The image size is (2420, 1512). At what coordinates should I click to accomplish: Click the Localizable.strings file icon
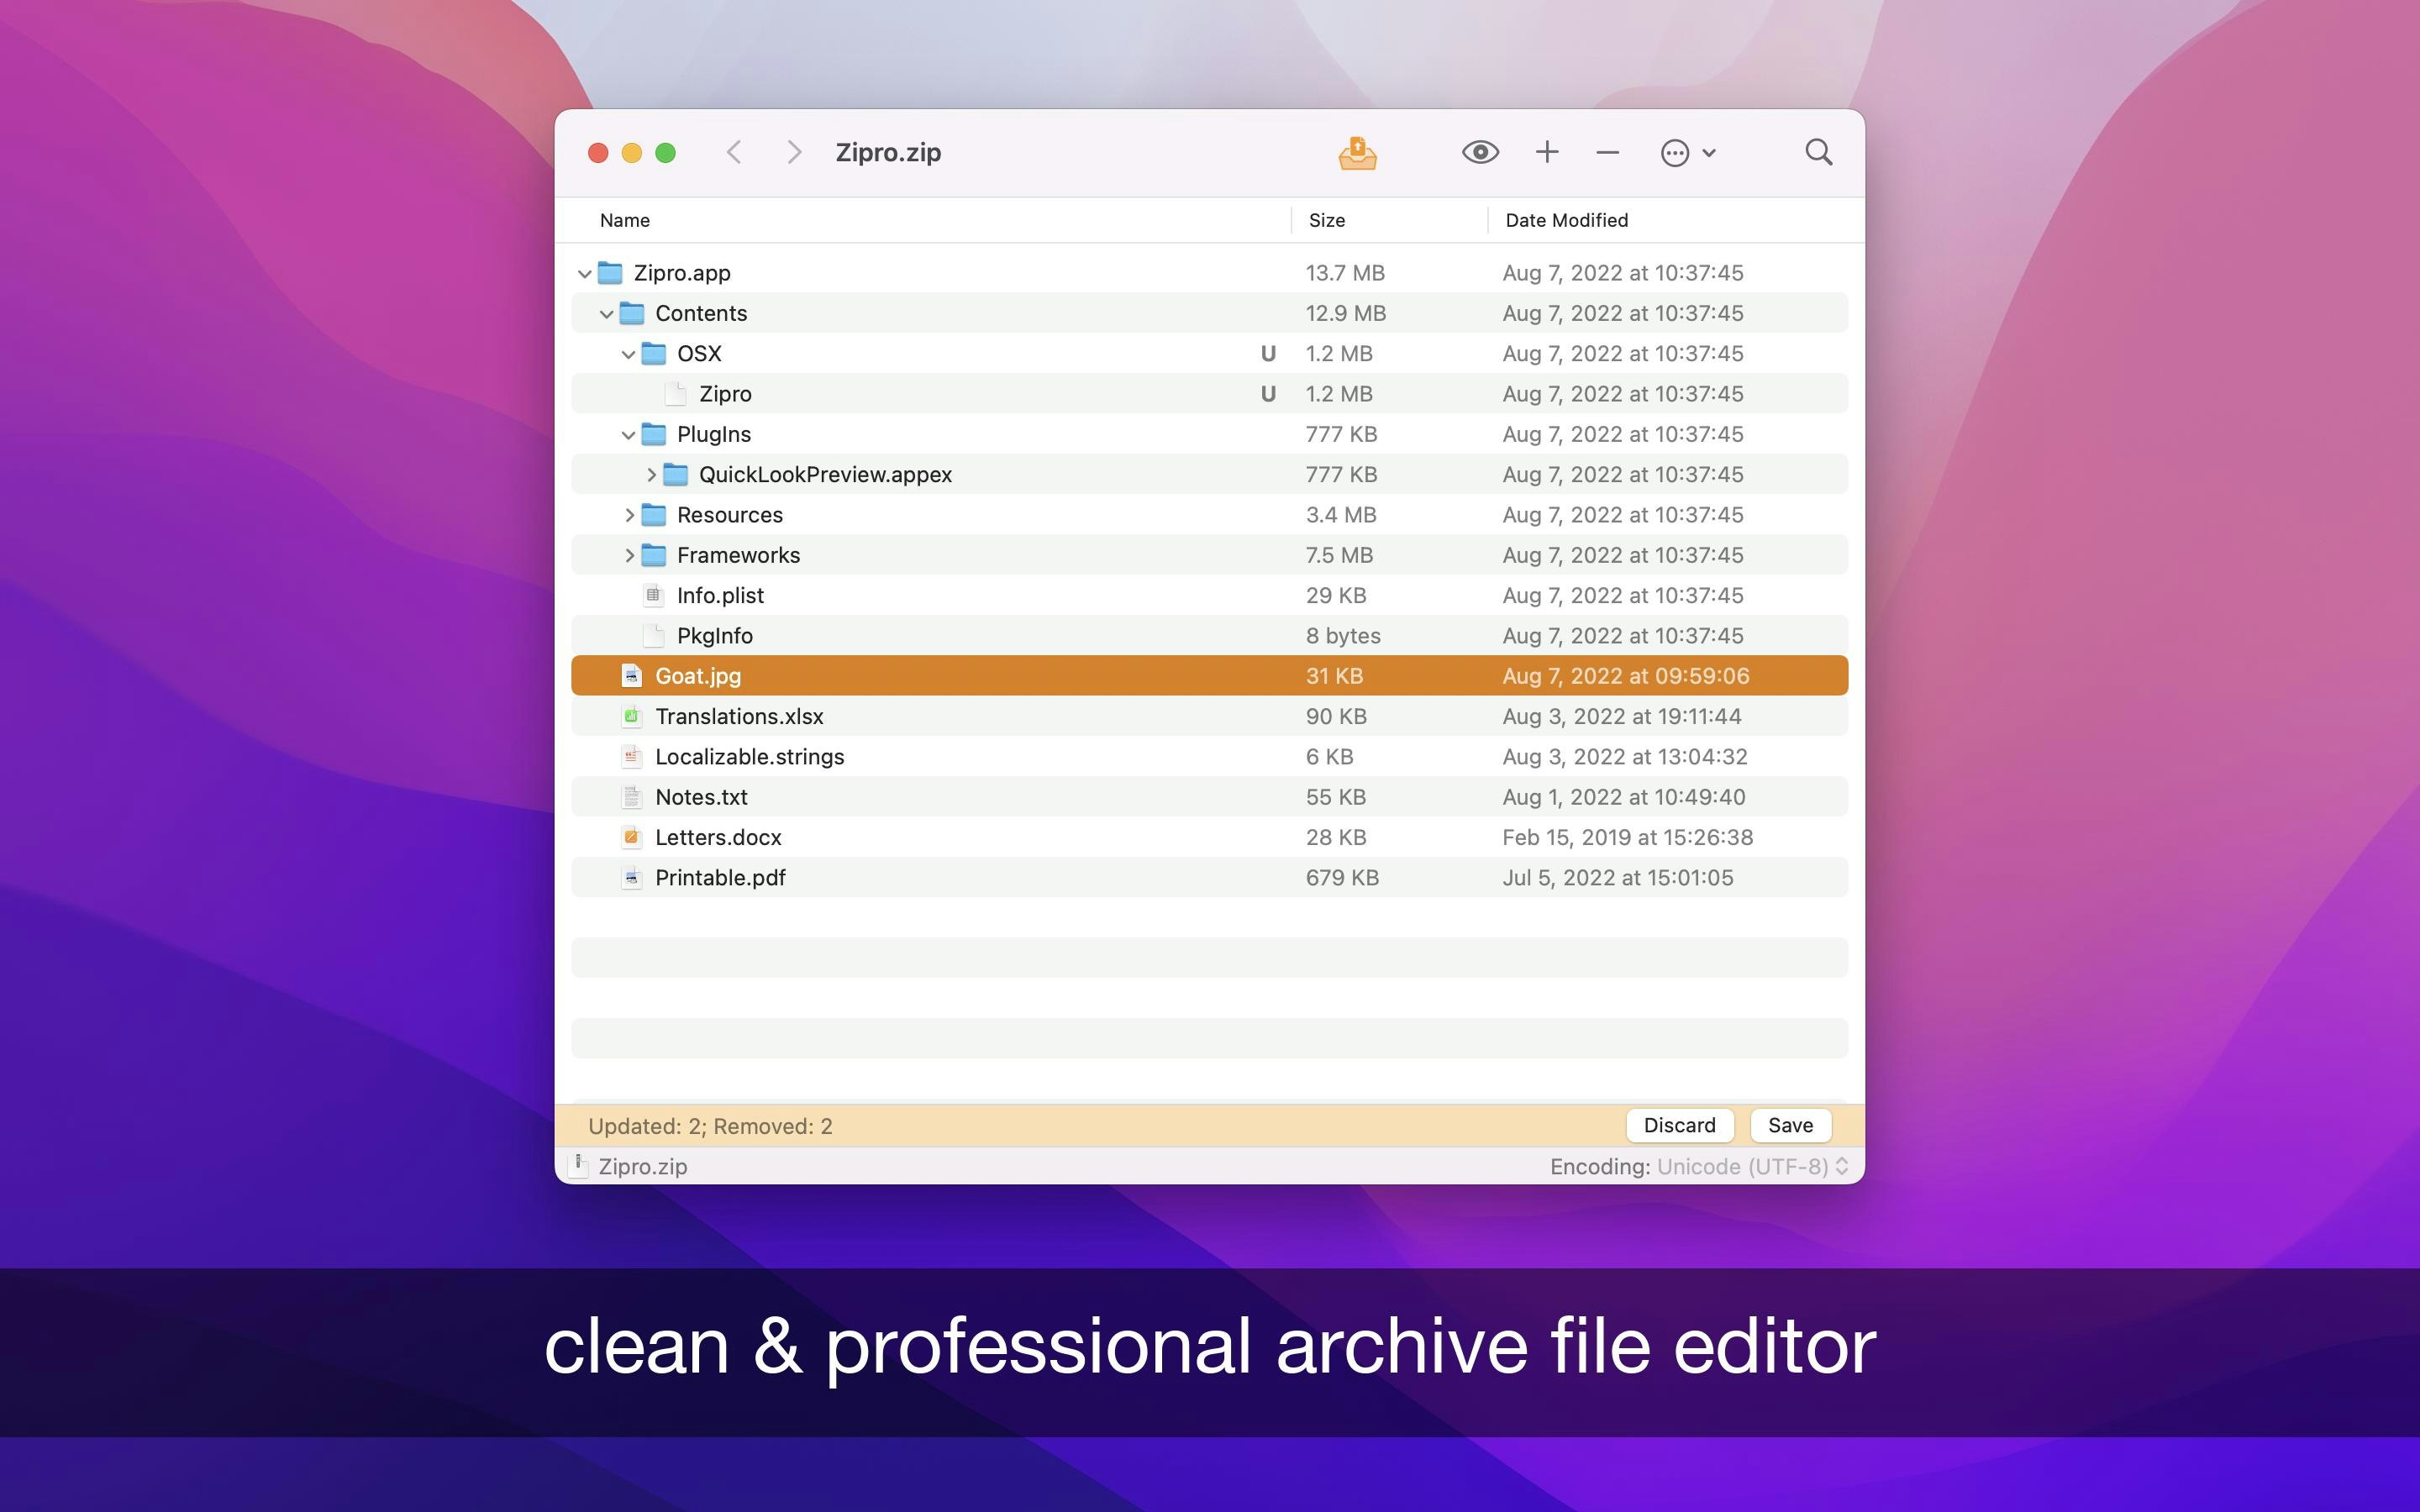631,757
